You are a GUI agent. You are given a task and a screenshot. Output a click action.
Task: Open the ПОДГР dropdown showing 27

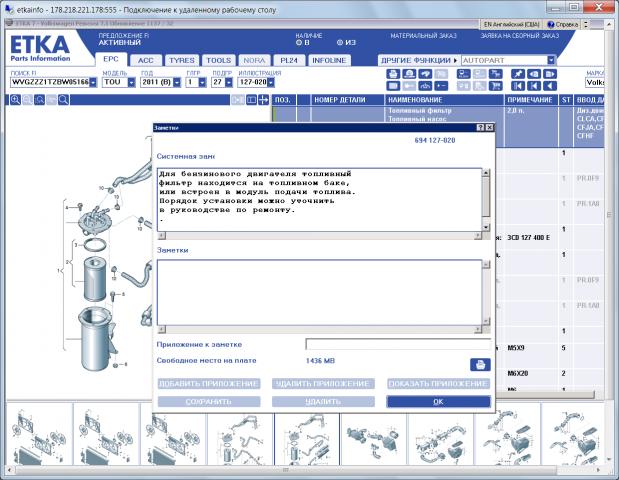tap(229, 82)
